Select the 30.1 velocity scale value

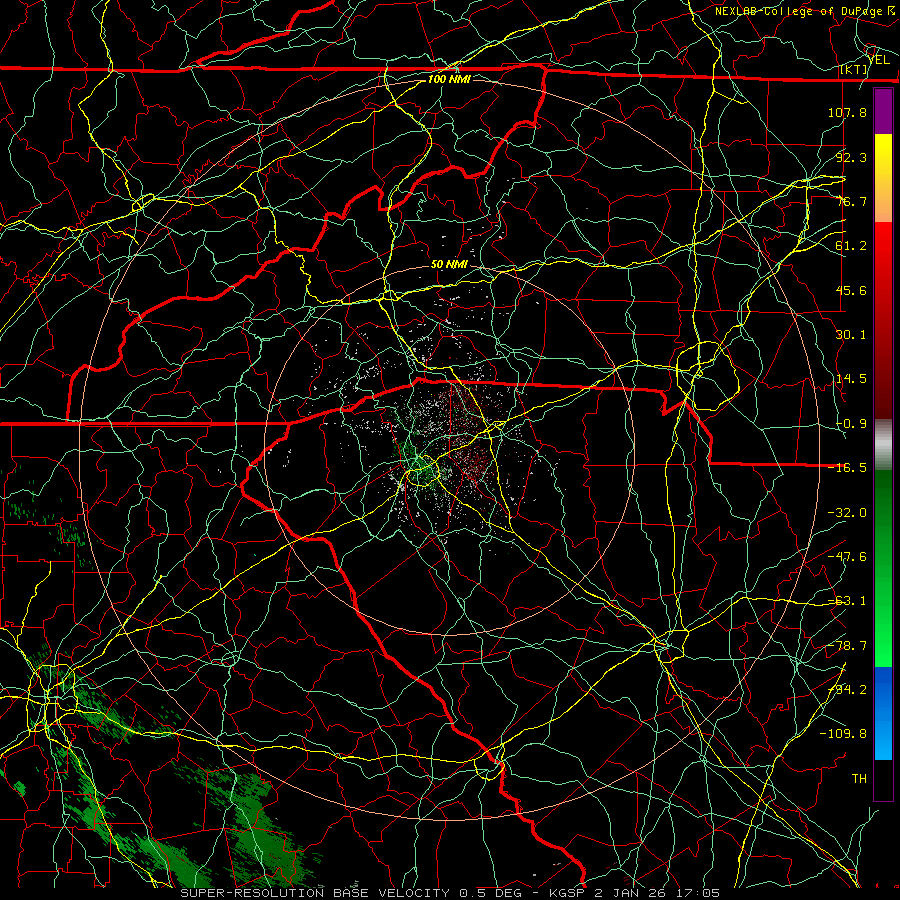(851, 335)
